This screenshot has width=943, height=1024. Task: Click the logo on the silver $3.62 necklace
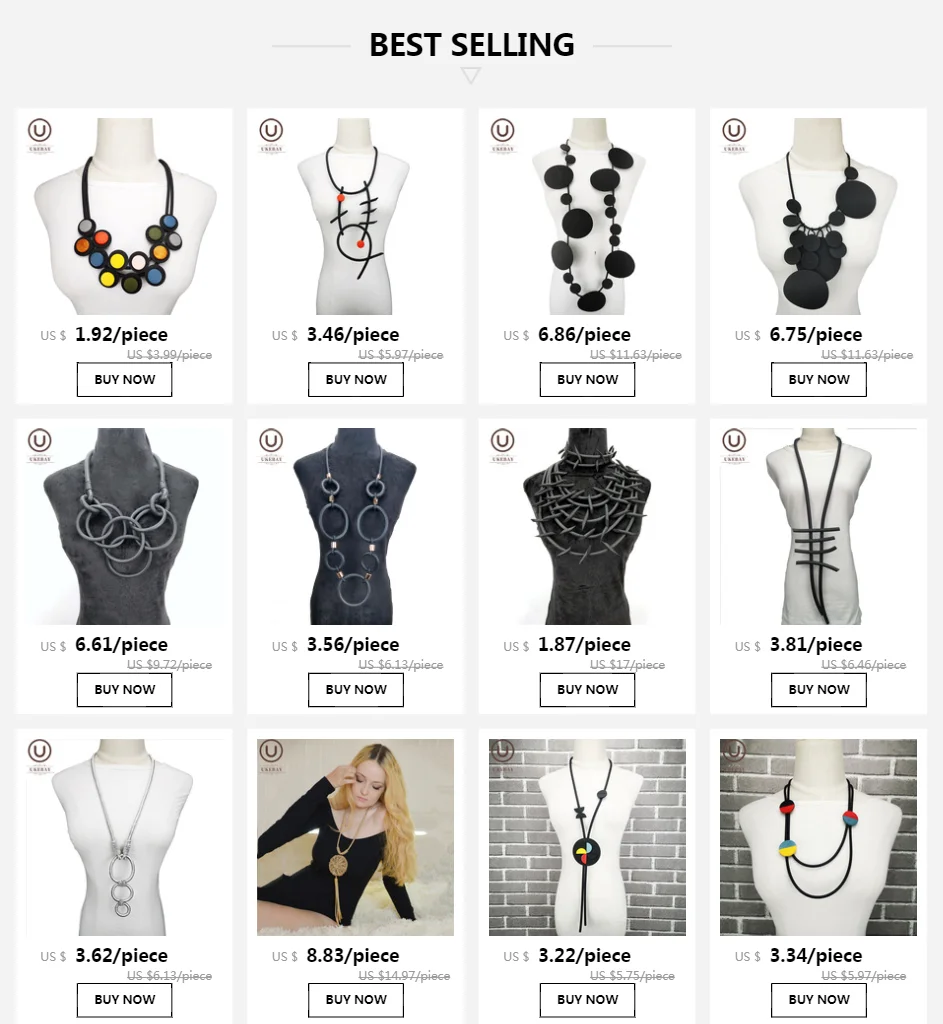click(40, 756)
